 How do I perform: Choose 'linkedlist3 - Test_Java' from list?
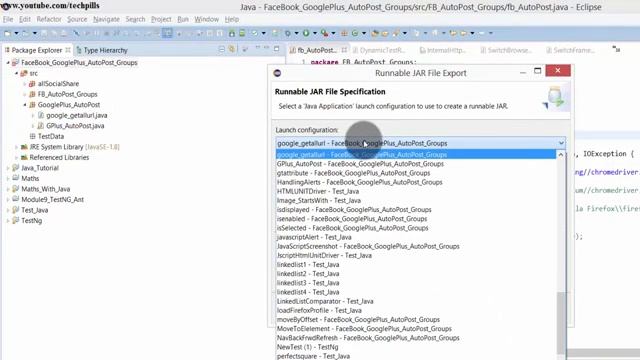[416, 283]
